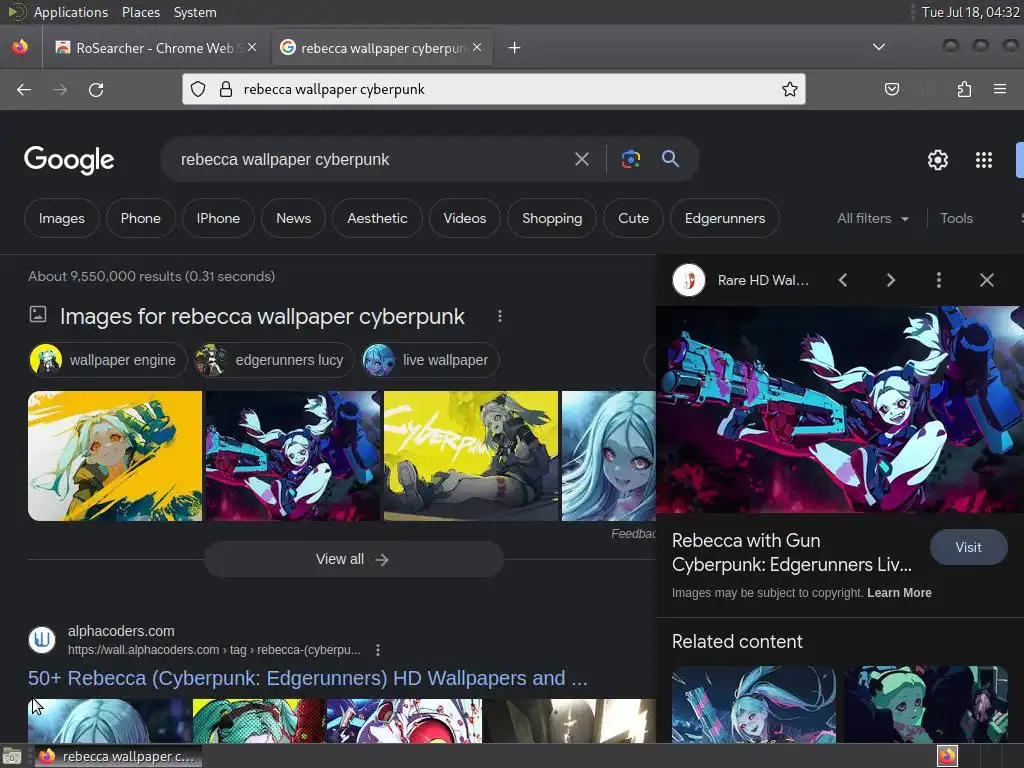This screenshot has height=768, width=1024.
Task: Select the Edgerunners filter chip
Action: (x=725, y=218)
